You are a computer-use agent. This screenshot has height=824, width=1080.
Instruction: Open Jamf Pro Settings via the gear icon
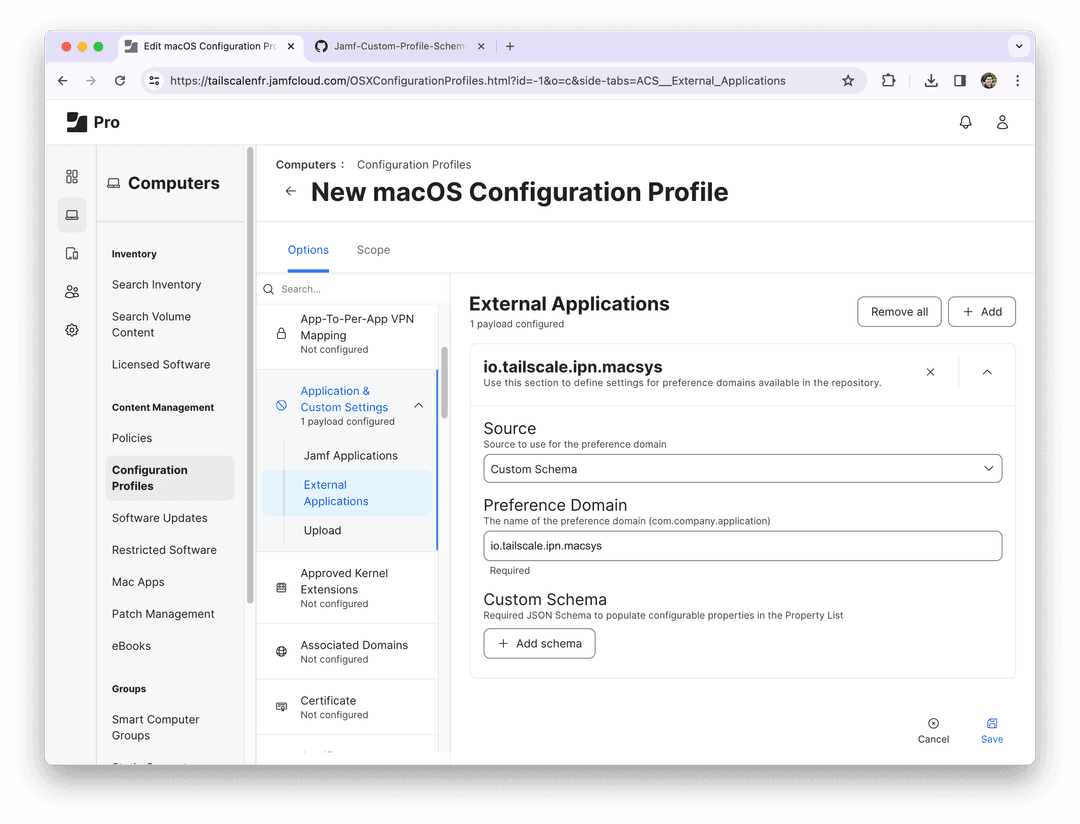pyautogui.click(x=71, y=329)
